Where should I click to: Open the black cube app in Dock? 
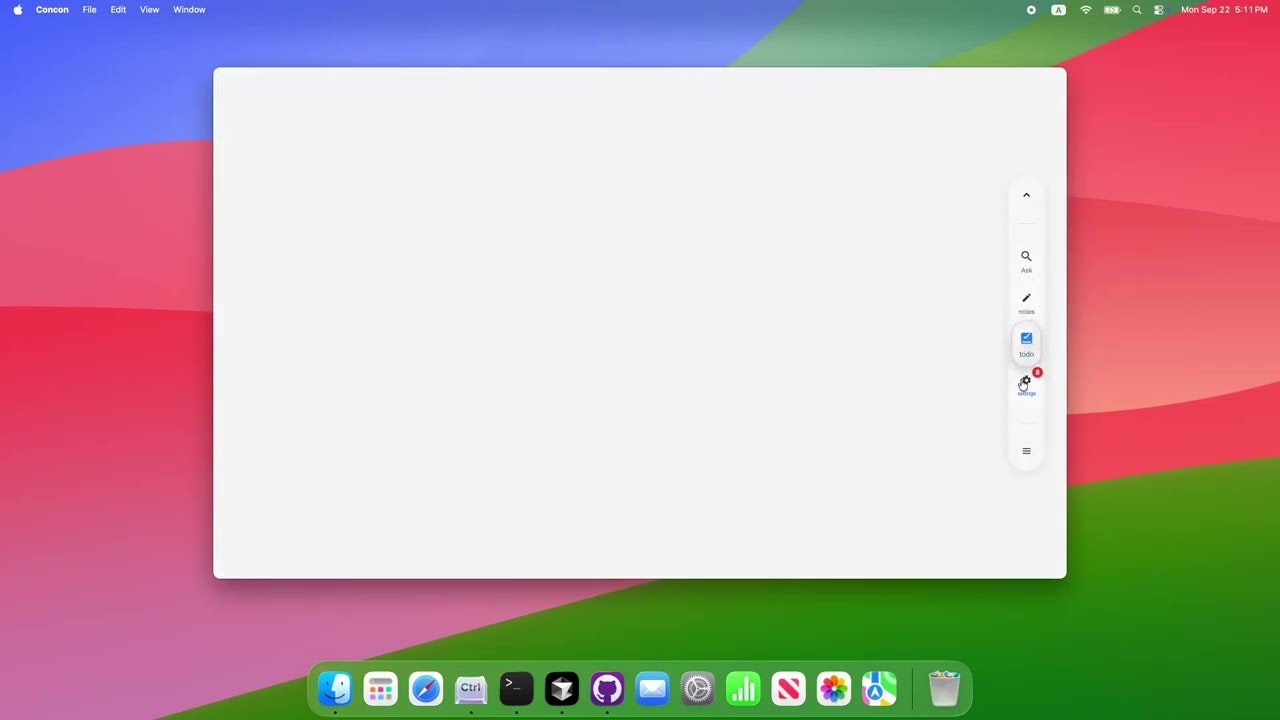[562, 688]
